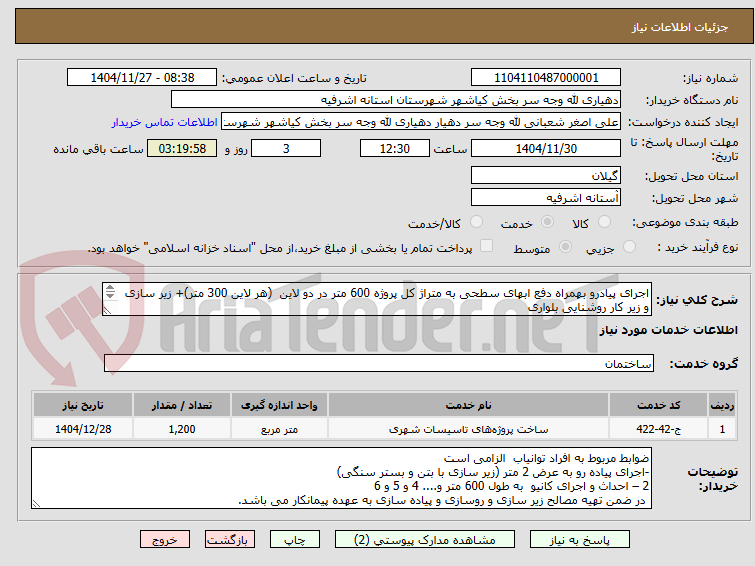
Task: Select the جزیی purchase type radio
Action: pos(629,247)
